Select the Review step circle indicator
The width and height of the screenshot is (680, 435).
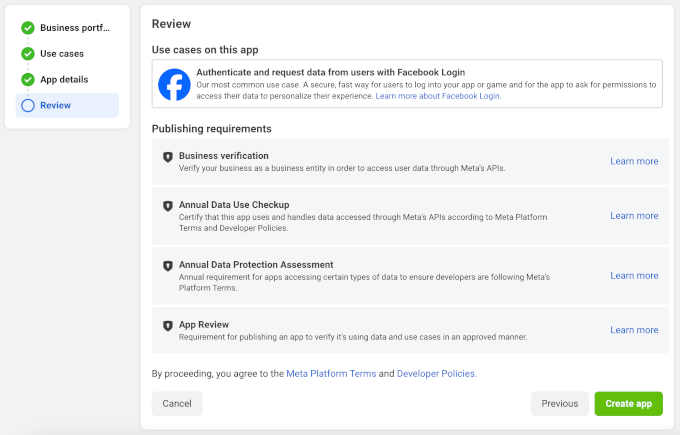click(28, 105)
